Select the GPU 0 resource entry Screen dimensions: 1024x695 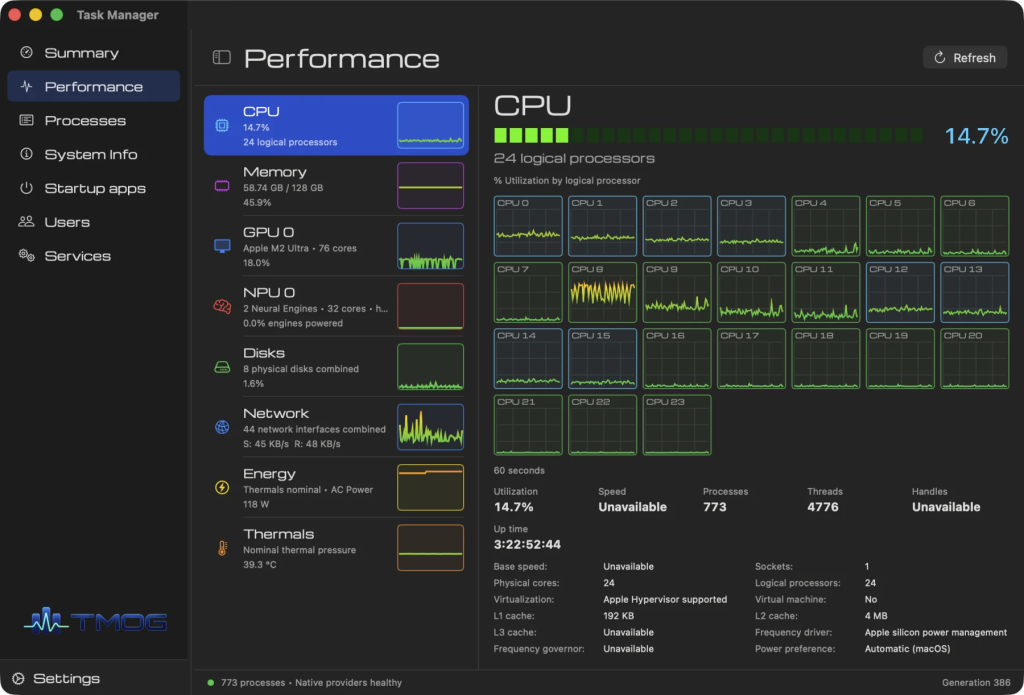click(336, 246)
